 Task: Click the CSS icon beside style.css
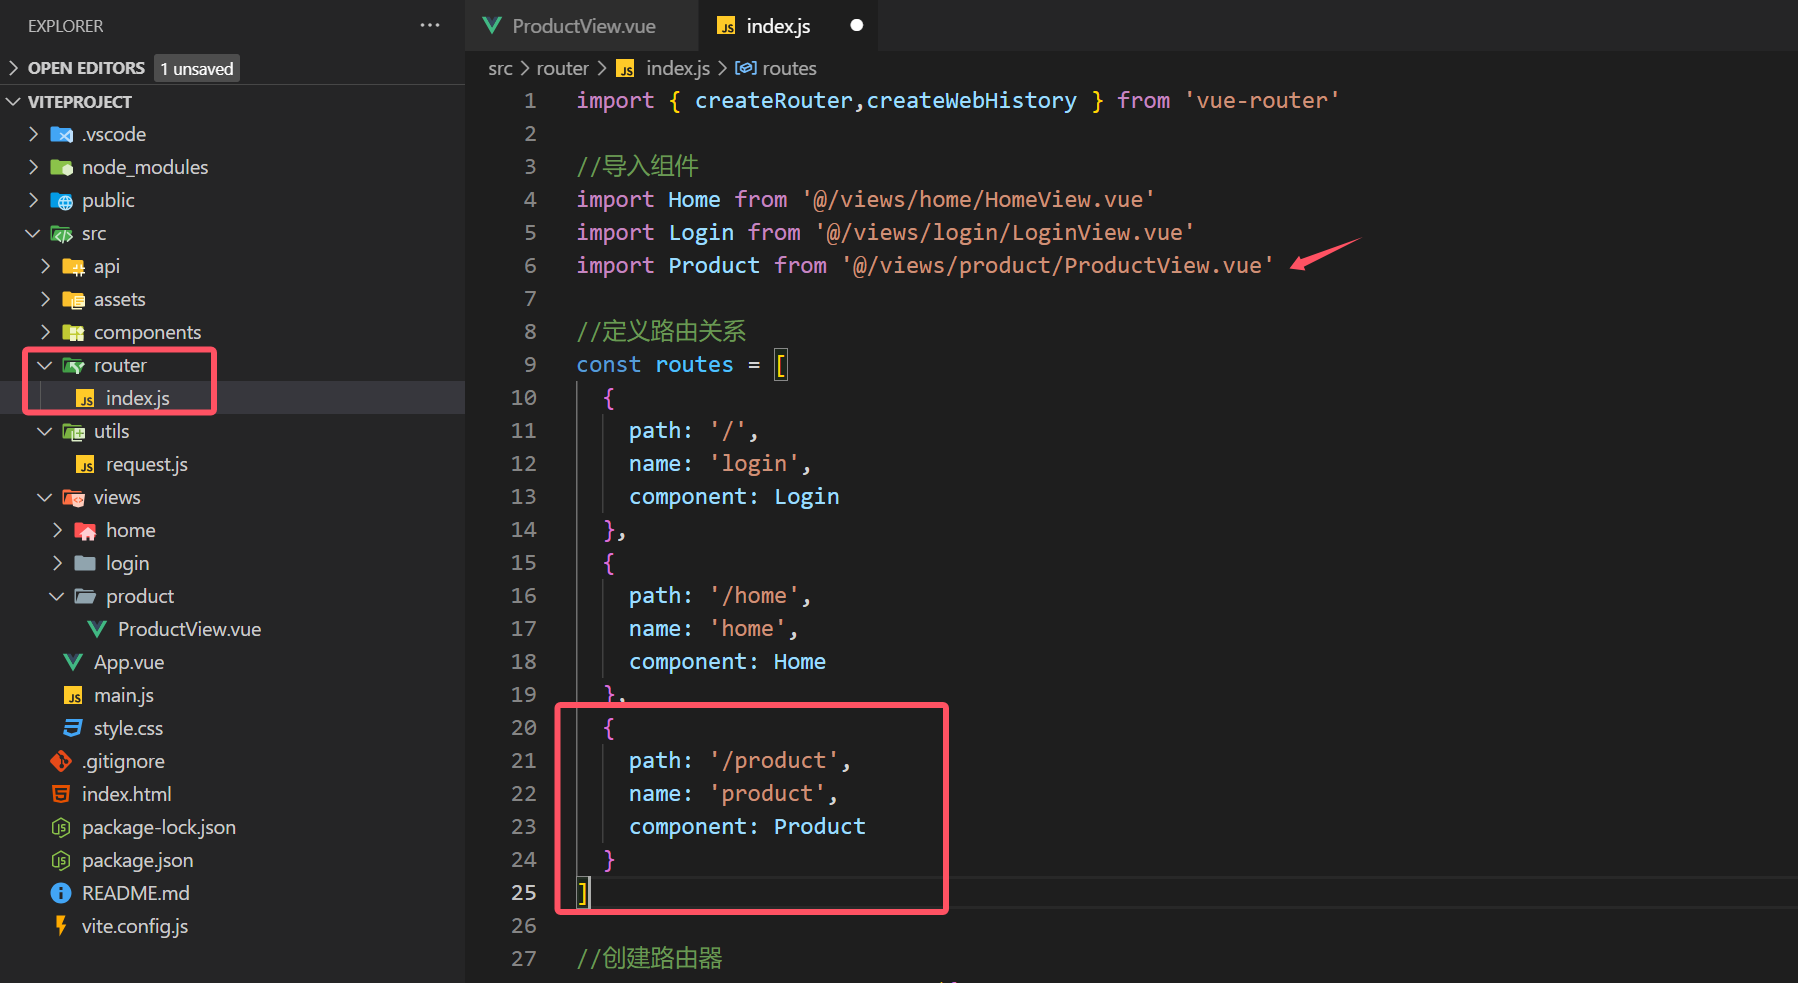click(x=73, y=728)
